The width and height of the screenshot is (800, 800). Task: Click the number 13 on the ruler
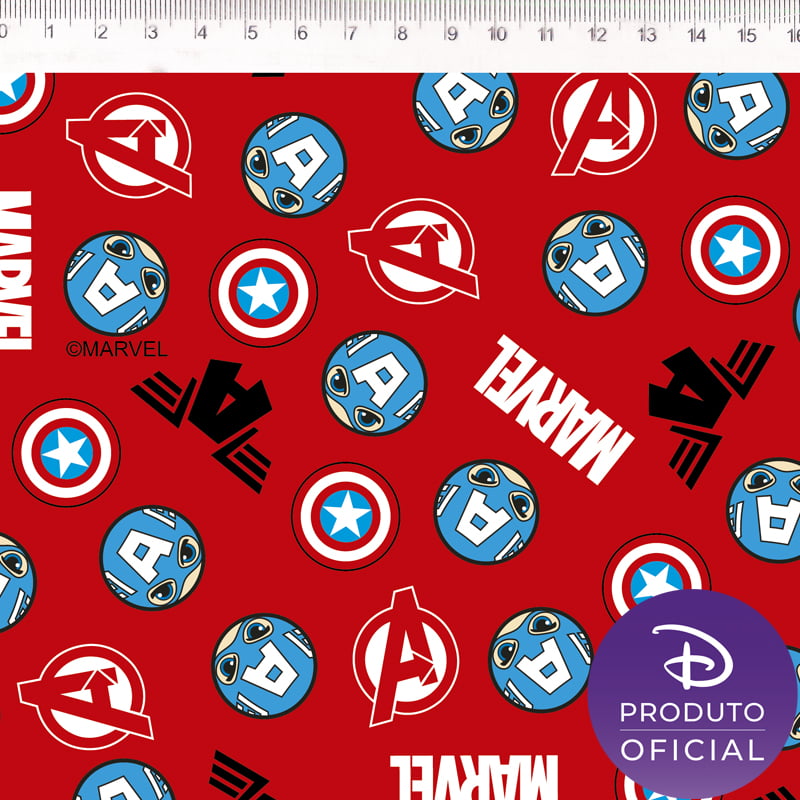point(646,35)
